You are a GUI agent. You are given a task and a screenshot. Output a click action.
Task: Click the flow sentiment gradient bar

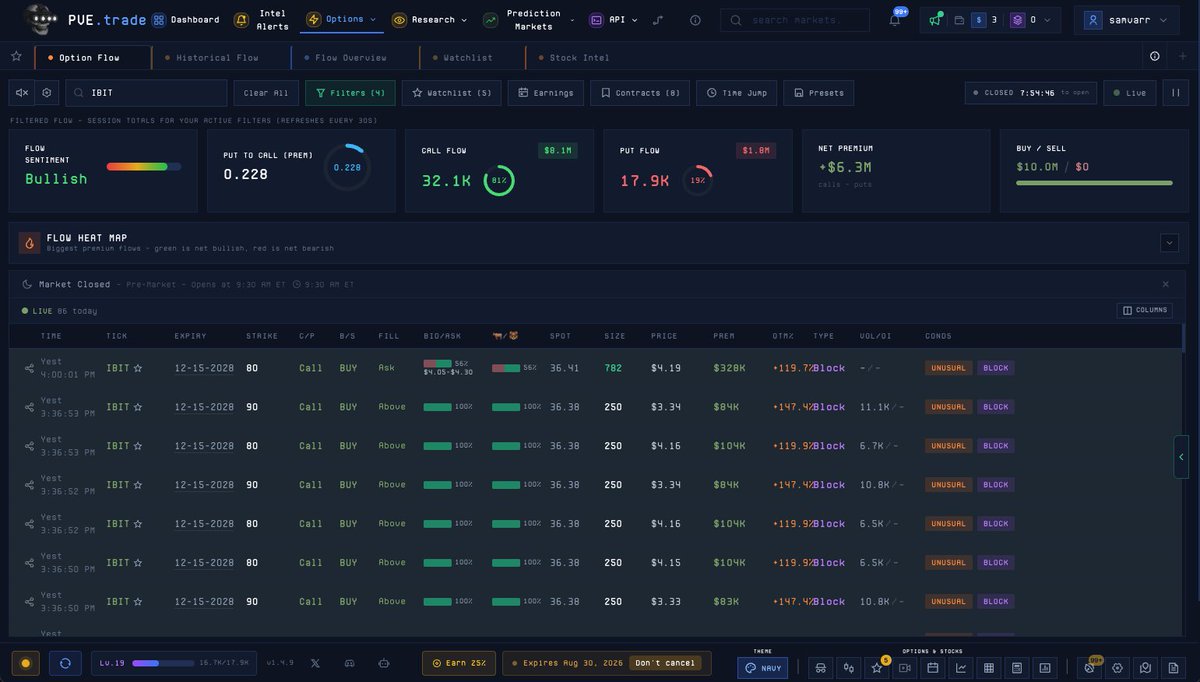pos(144,166)
